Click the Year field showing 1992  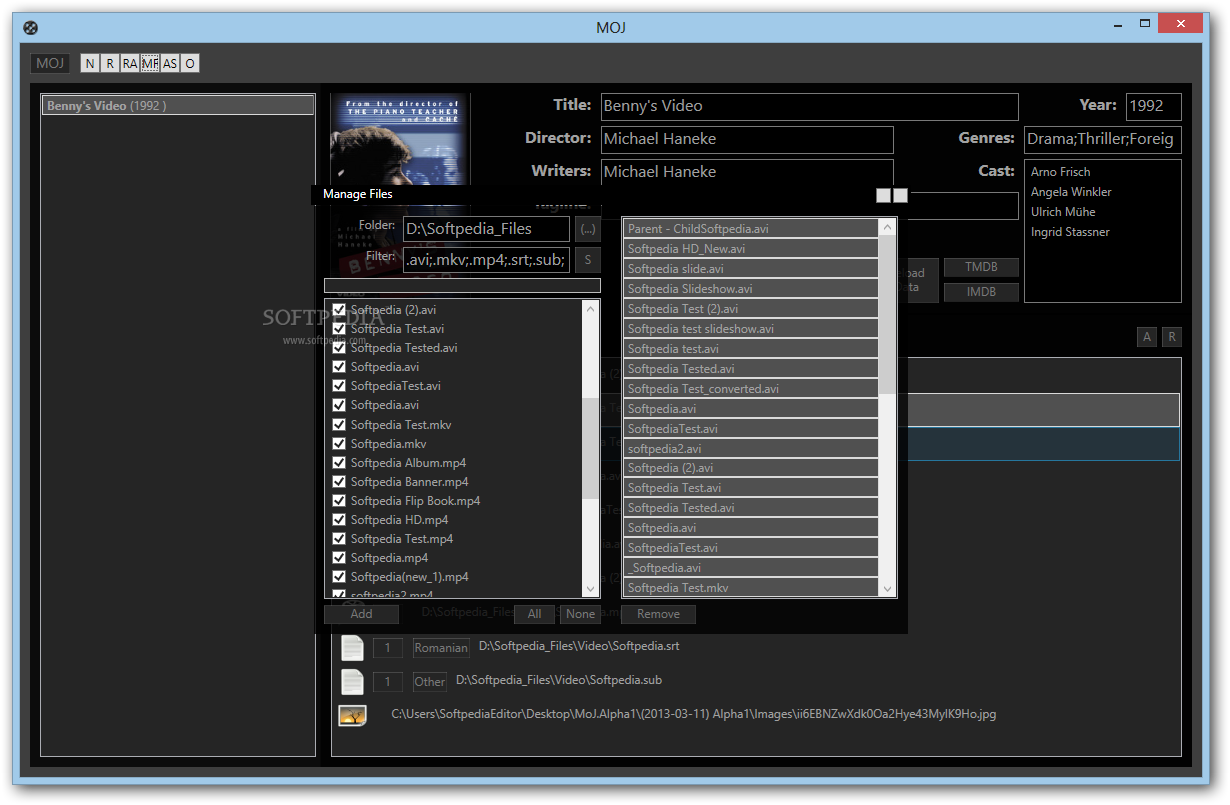pos(1154,106)
